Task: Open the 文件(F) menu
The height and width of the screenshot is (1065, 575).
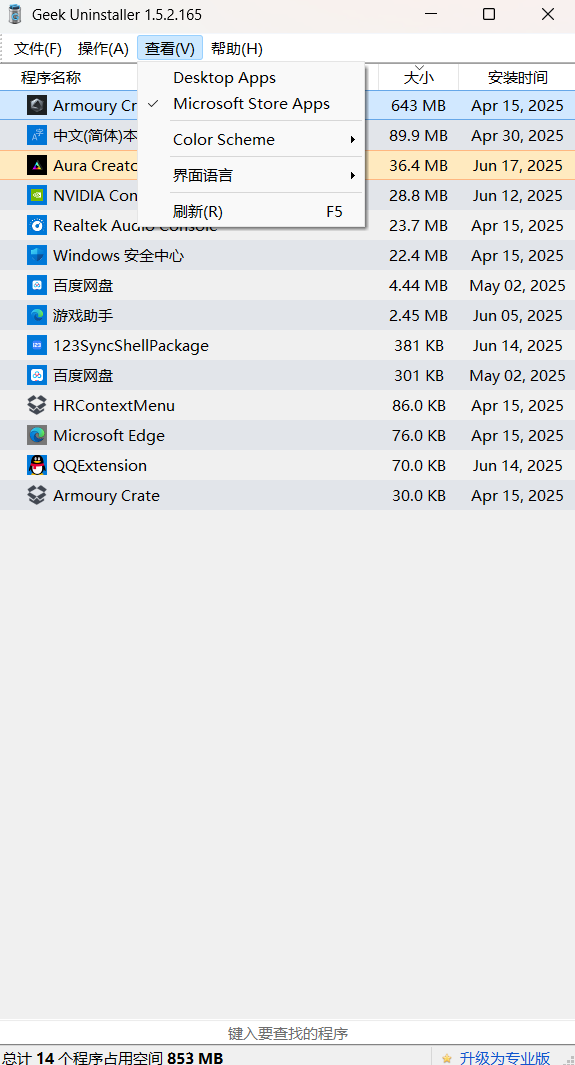Action: pyautogui.click(x=38, y=49)
